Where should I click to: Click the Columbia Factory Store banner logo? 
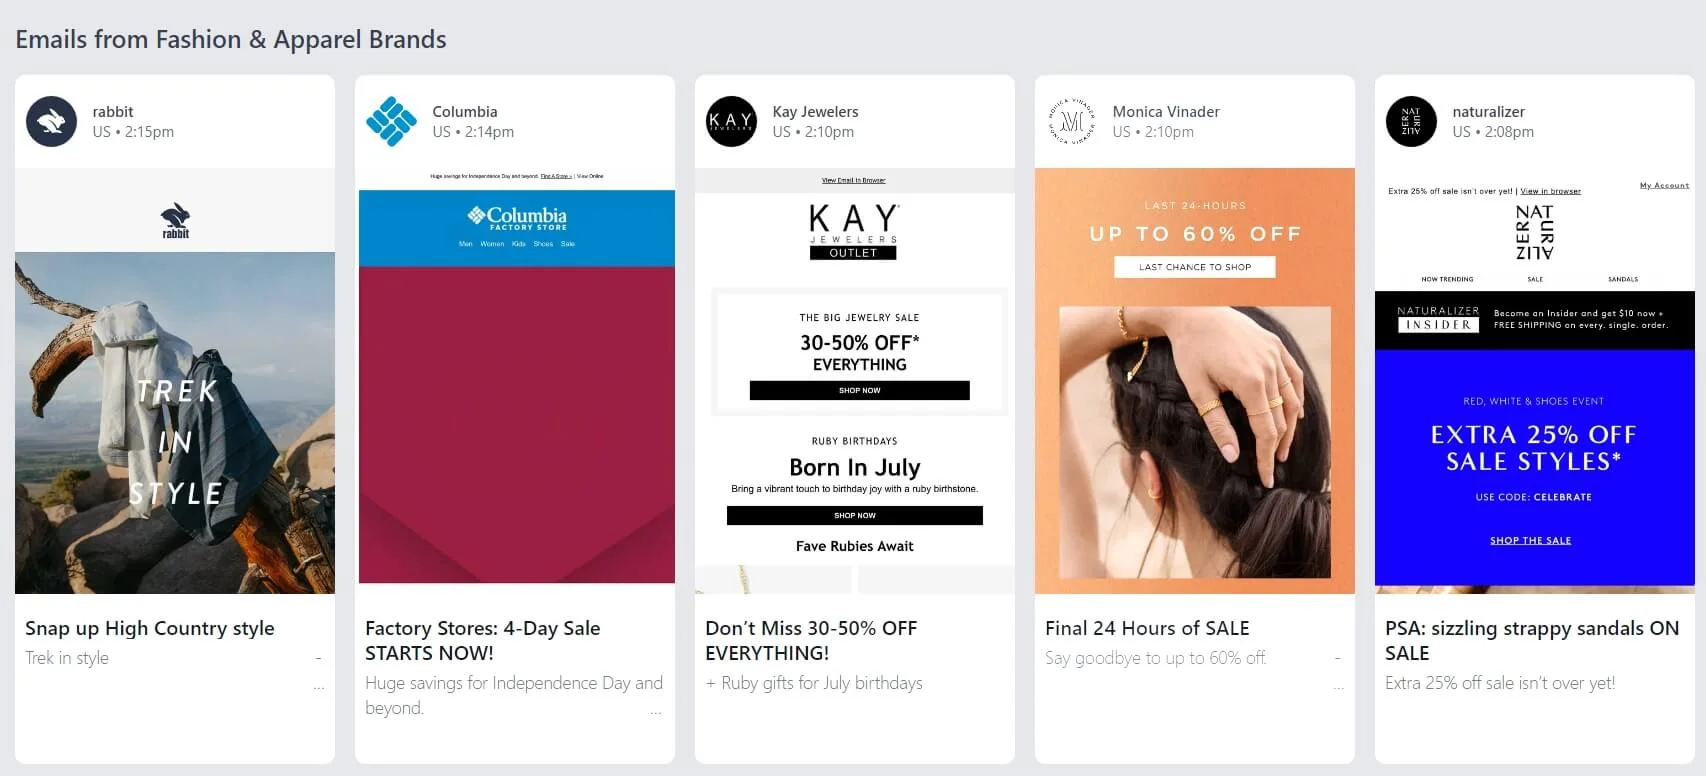[x=517, y=218]
